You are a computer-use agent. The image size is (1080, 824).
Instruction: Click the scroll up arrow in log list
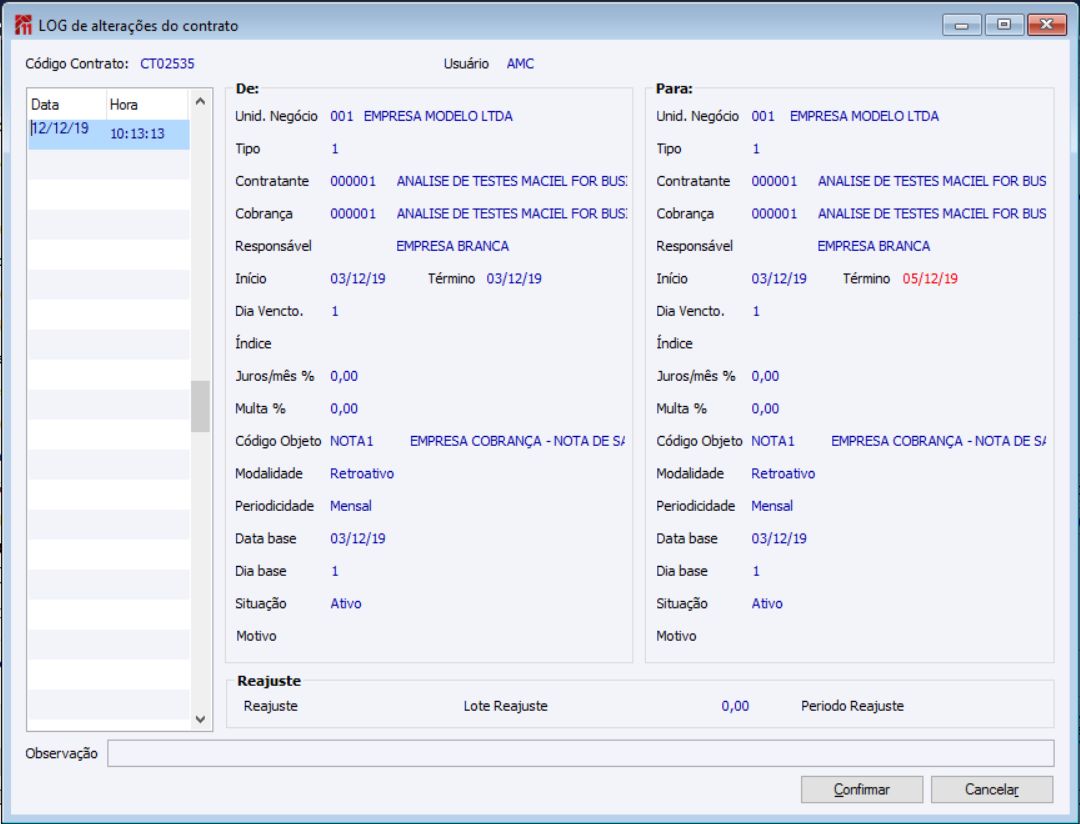tap(200, 101)
